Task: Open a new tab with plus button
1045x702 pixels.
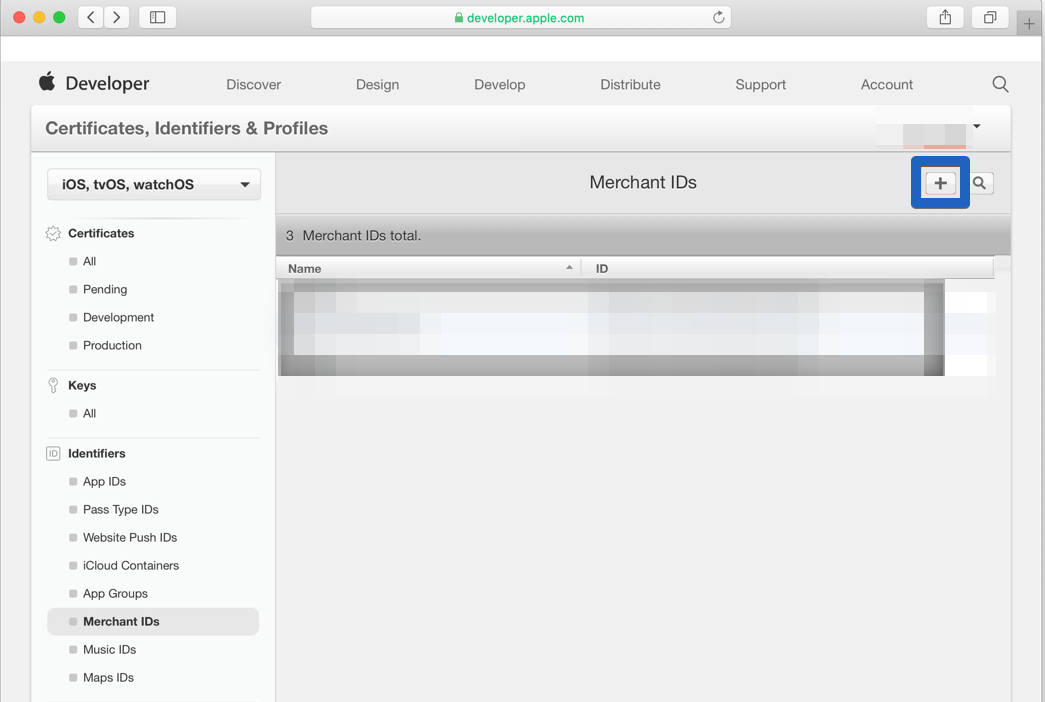Action: [1029, 24]
